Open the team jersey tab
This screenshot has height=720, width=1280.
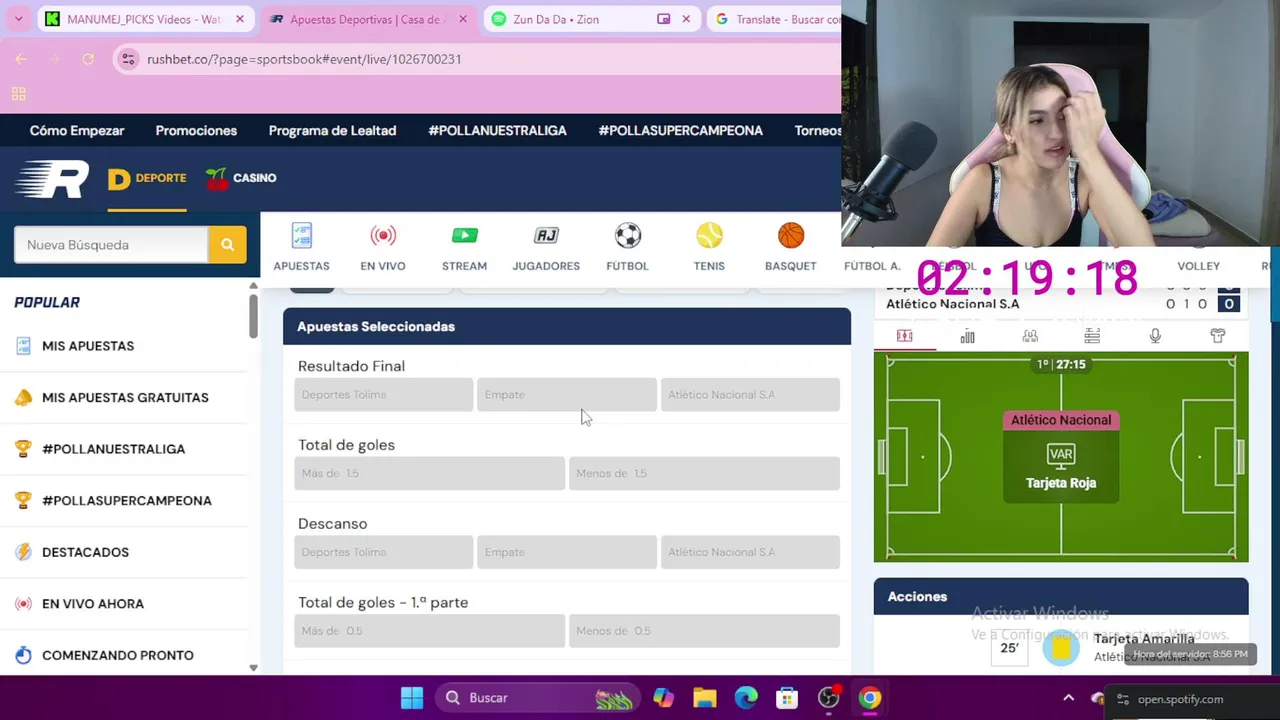point(1217,336)
